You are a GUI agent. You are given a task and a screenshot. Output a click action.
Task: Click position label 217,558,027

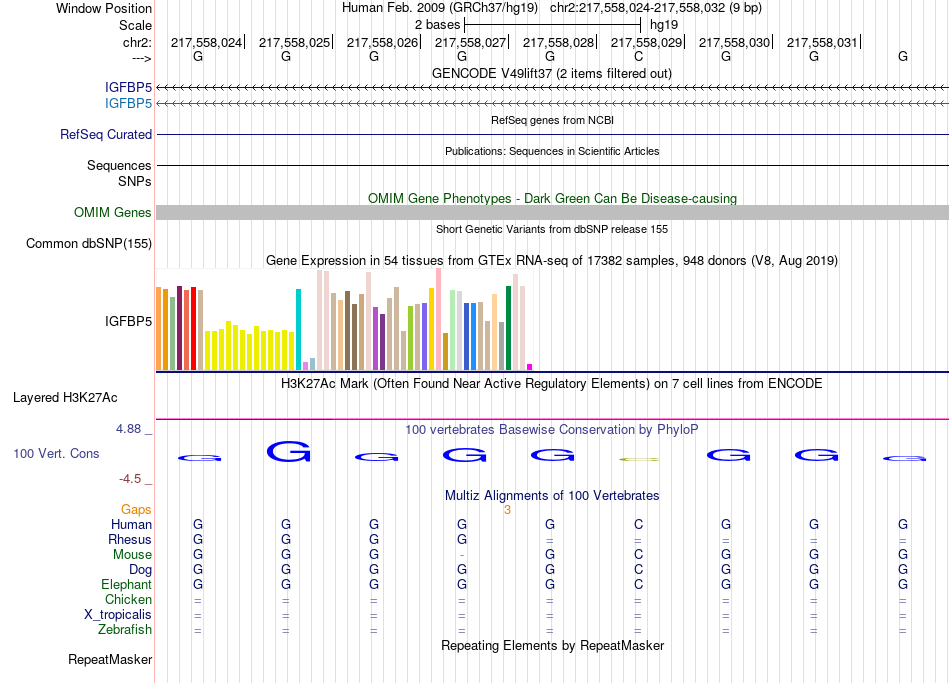(470, 42)
